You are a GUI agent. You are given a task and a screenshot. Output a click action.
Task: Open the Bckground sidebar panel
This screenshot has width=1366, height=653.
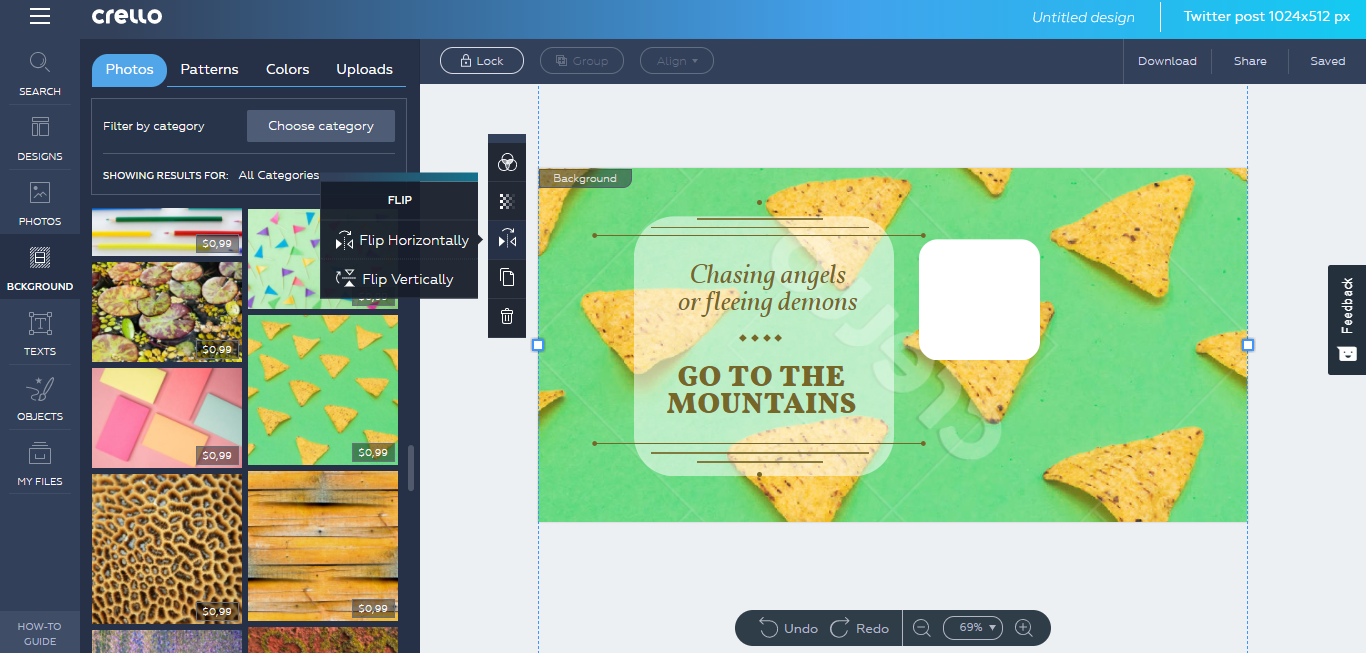[40, 268]
